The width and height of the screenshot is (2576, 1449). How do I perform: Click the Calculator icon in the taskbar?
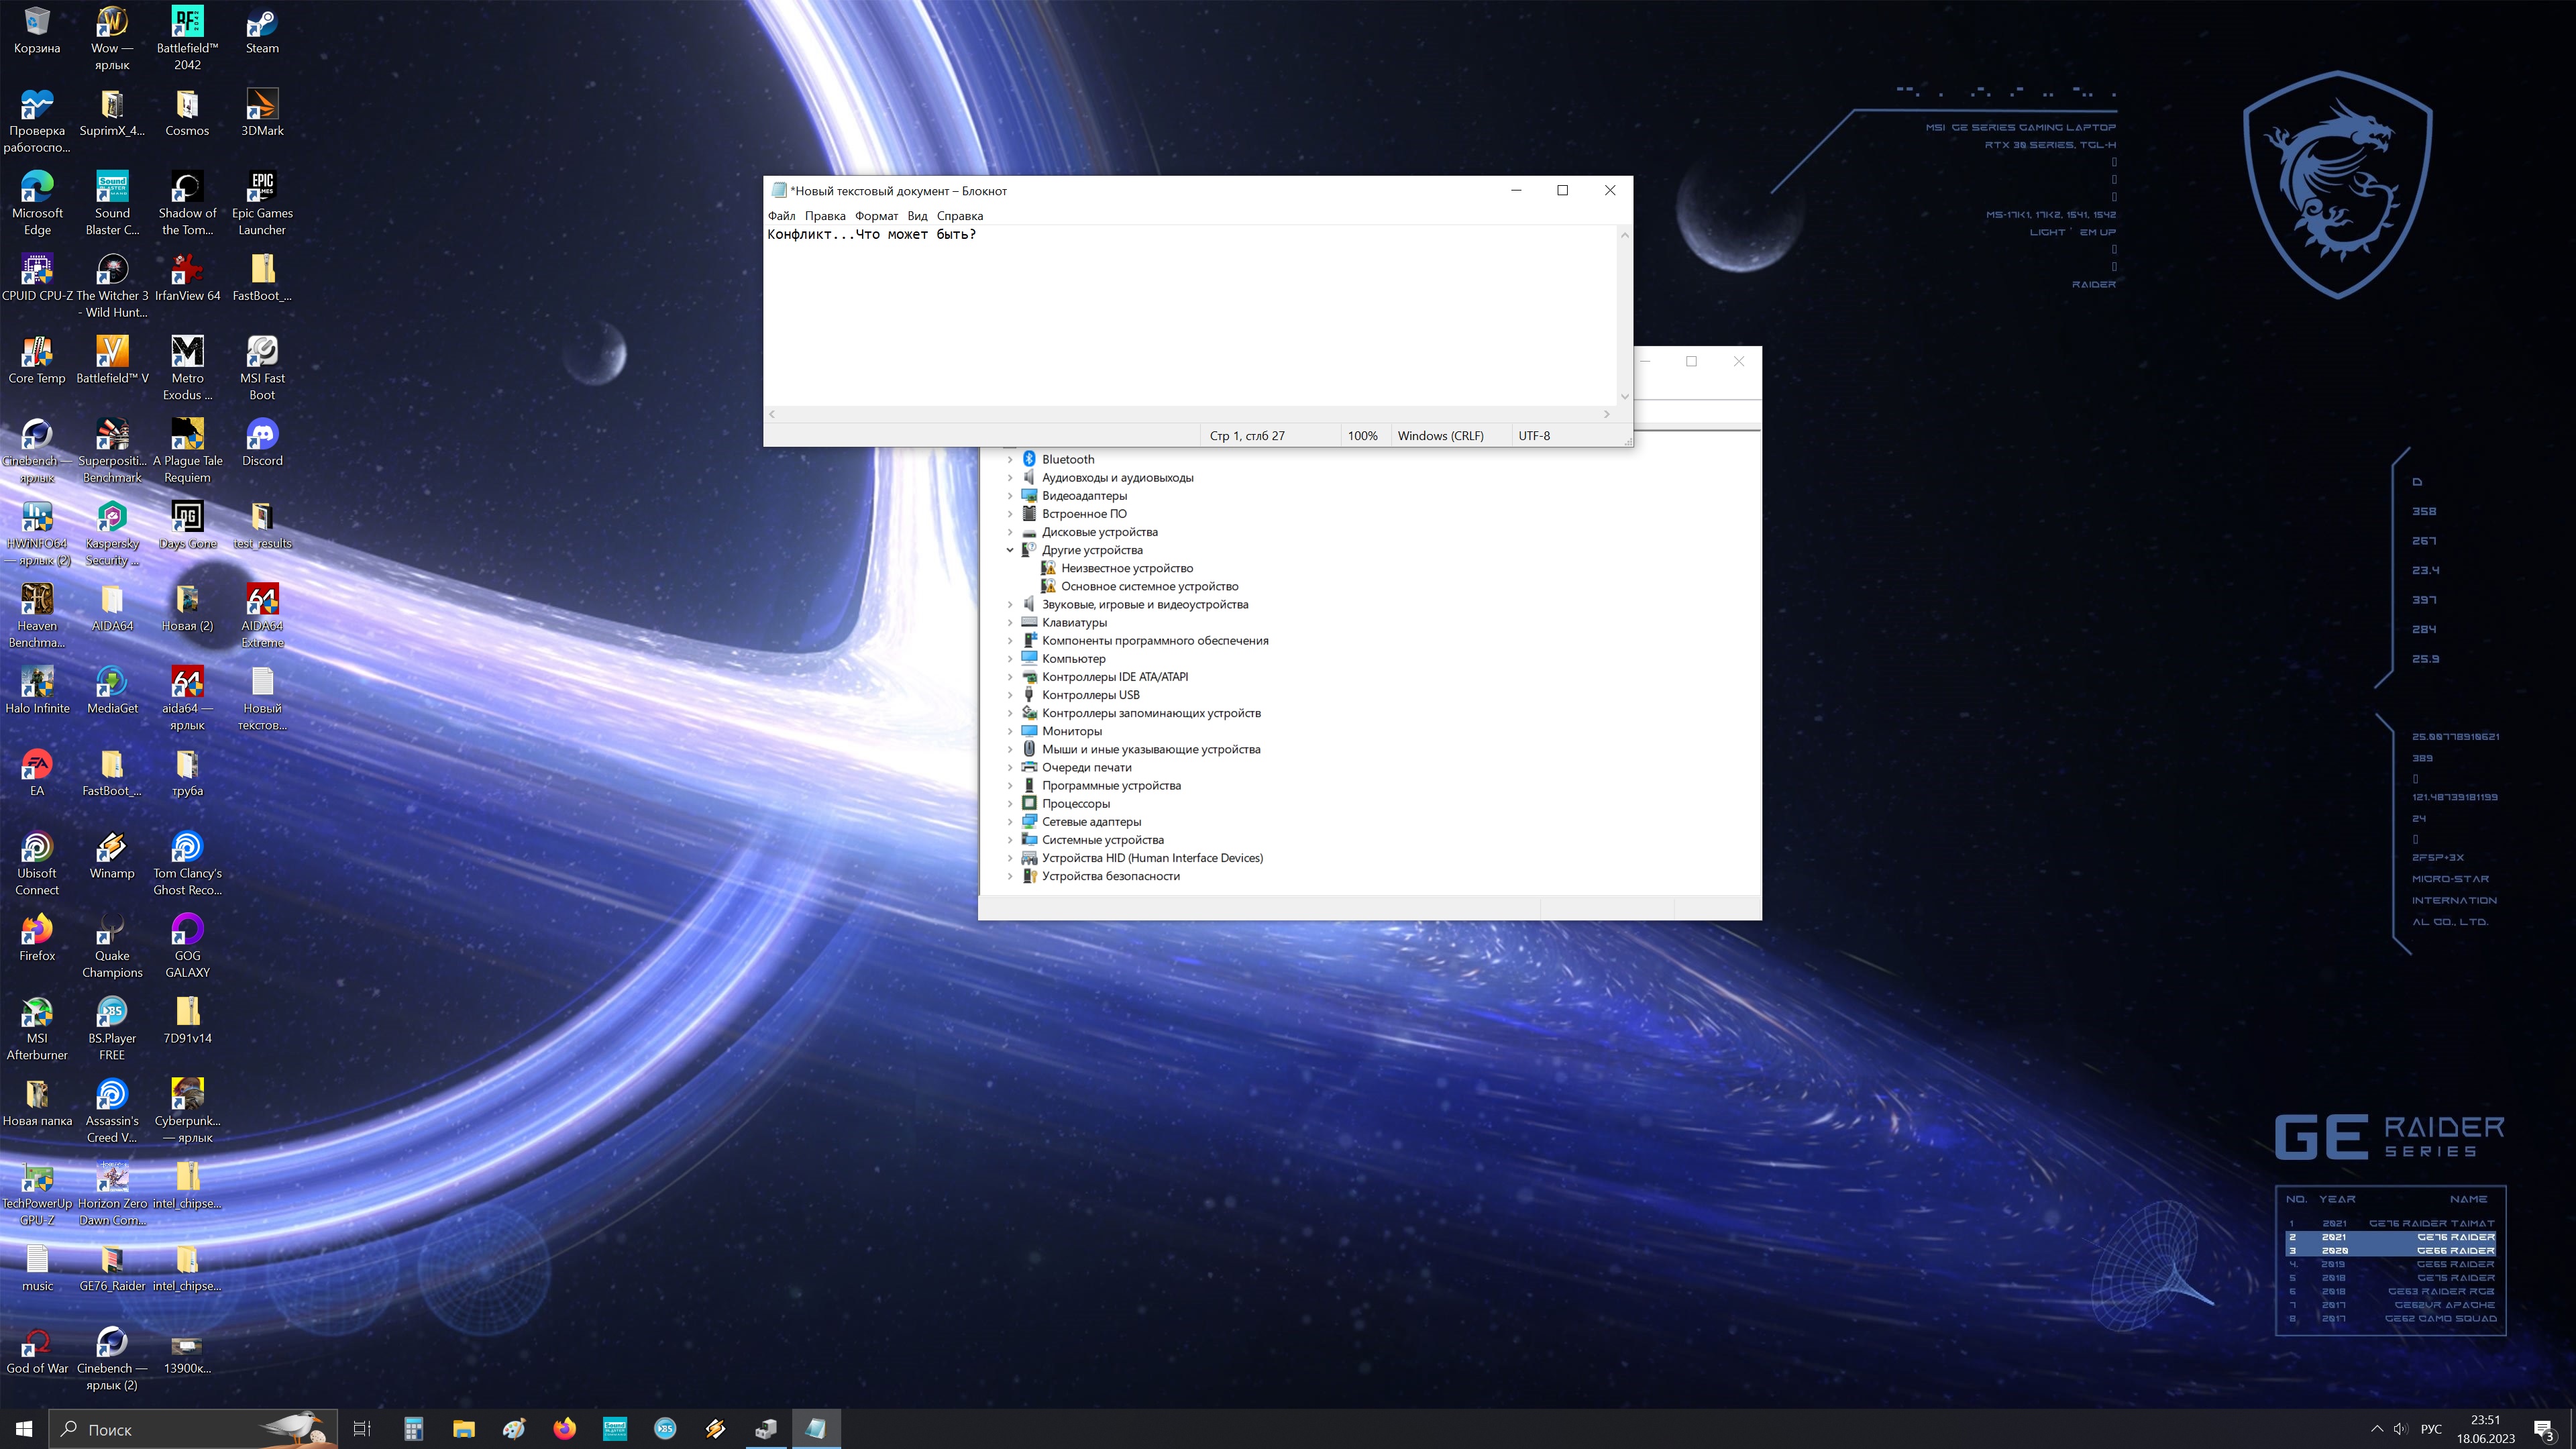tap(413, 1429)
